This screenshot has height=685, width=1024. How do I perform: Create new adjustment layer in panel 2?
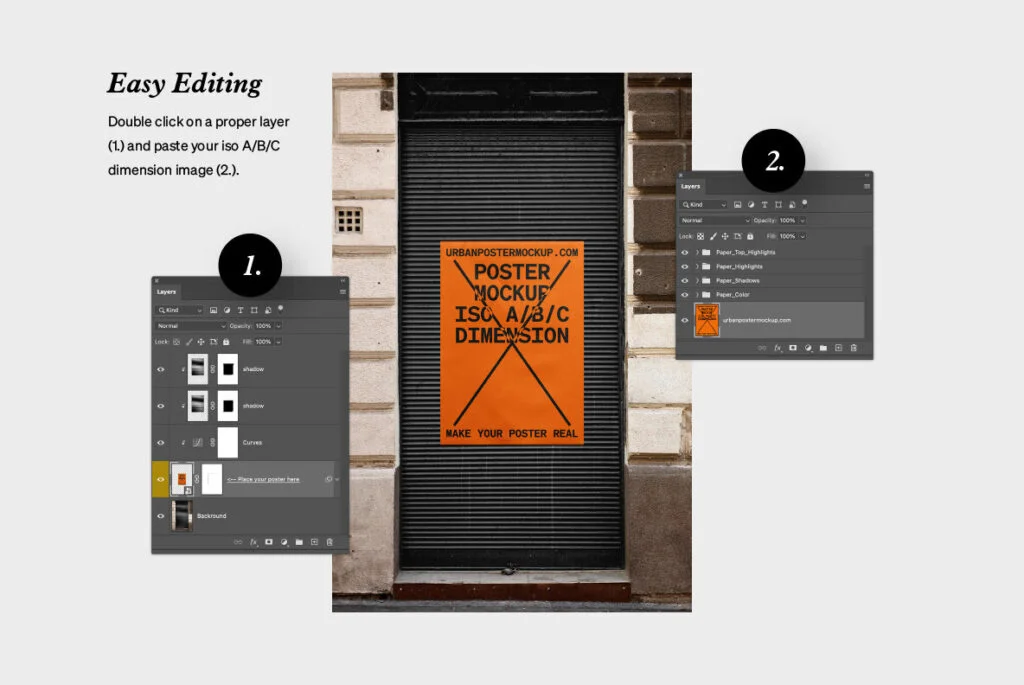808,348
